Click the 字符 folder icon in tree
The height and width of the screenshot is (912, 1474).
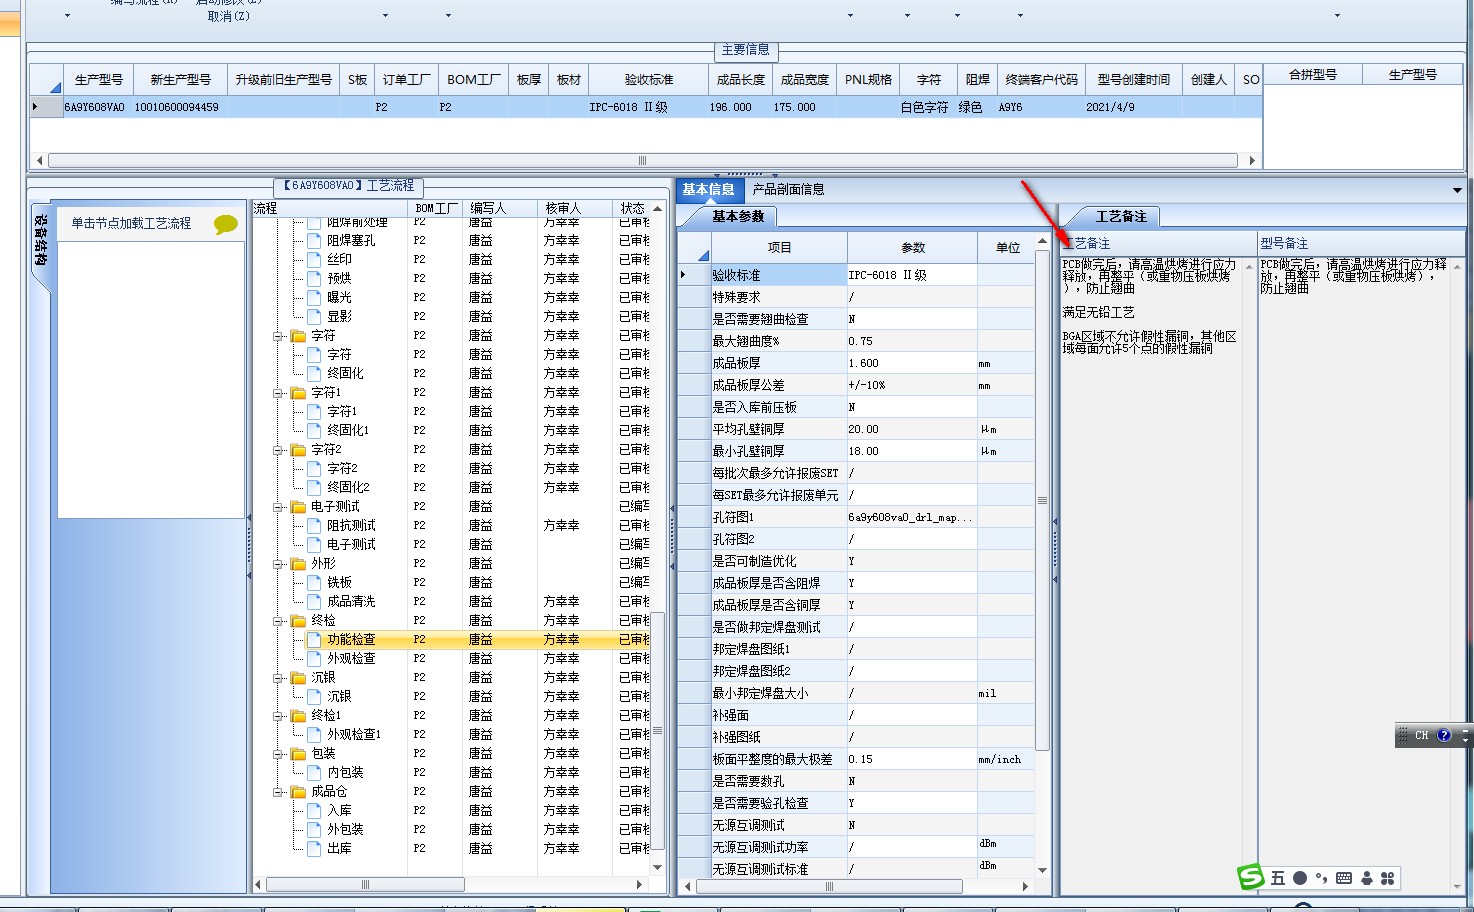(298, 336)
